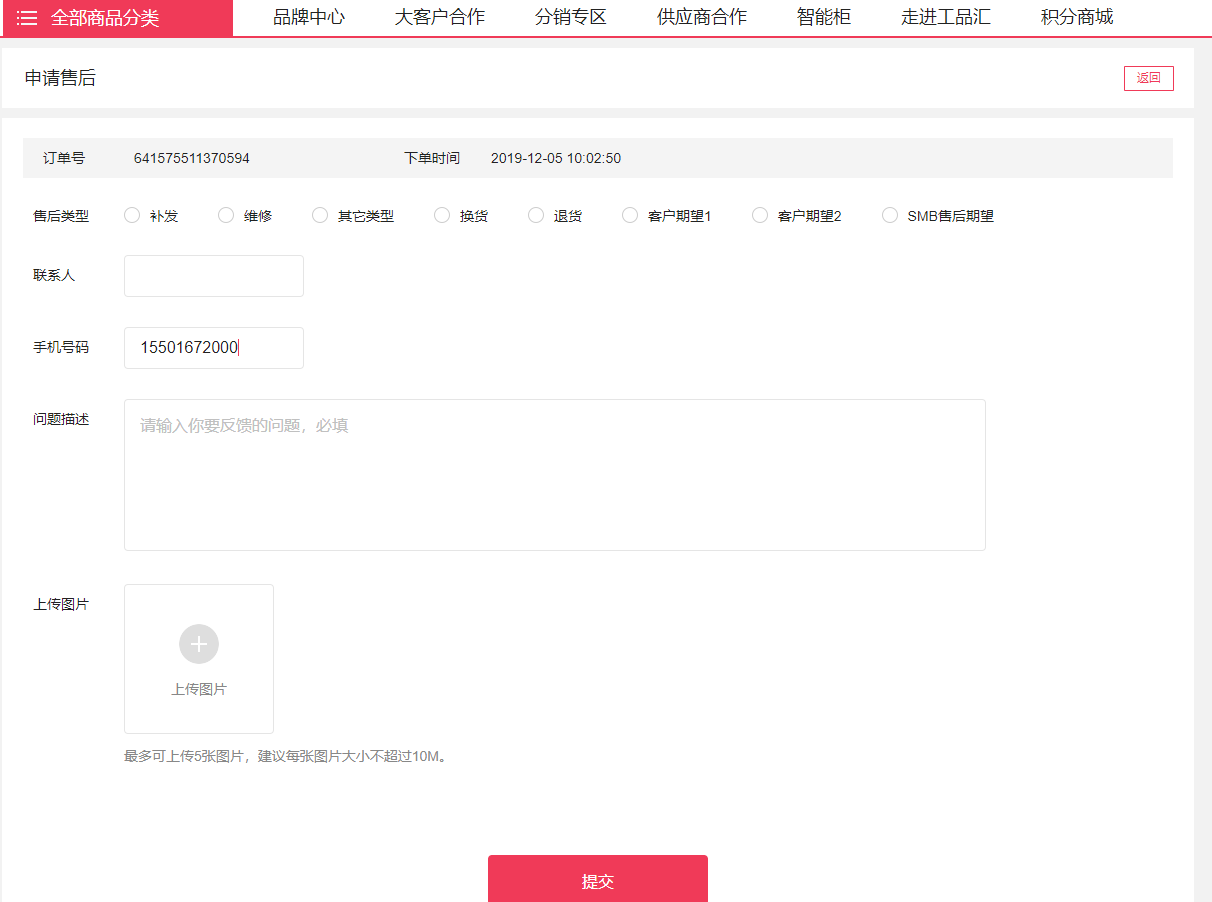Click the order time 2019-12-05 10:02:50

coord(556,158)
